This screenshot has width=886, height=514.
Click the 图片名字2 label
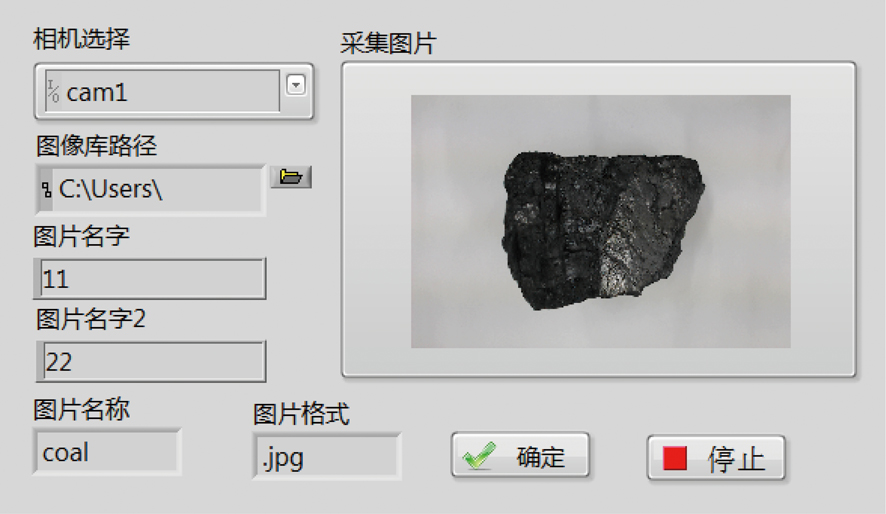90,319
